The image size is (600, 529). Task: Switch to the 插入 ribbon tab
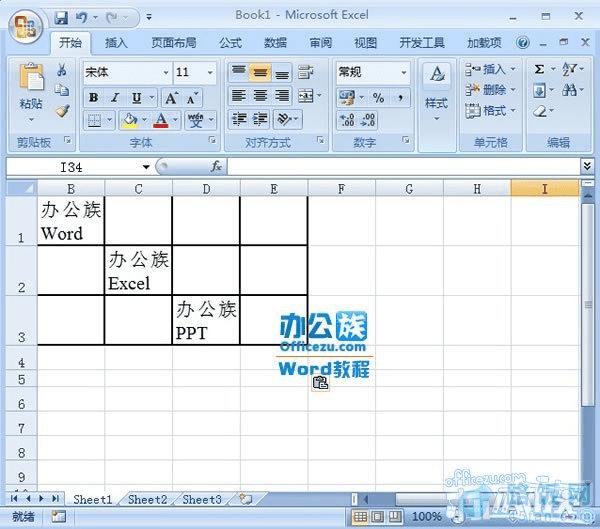[x=116, y=42]
